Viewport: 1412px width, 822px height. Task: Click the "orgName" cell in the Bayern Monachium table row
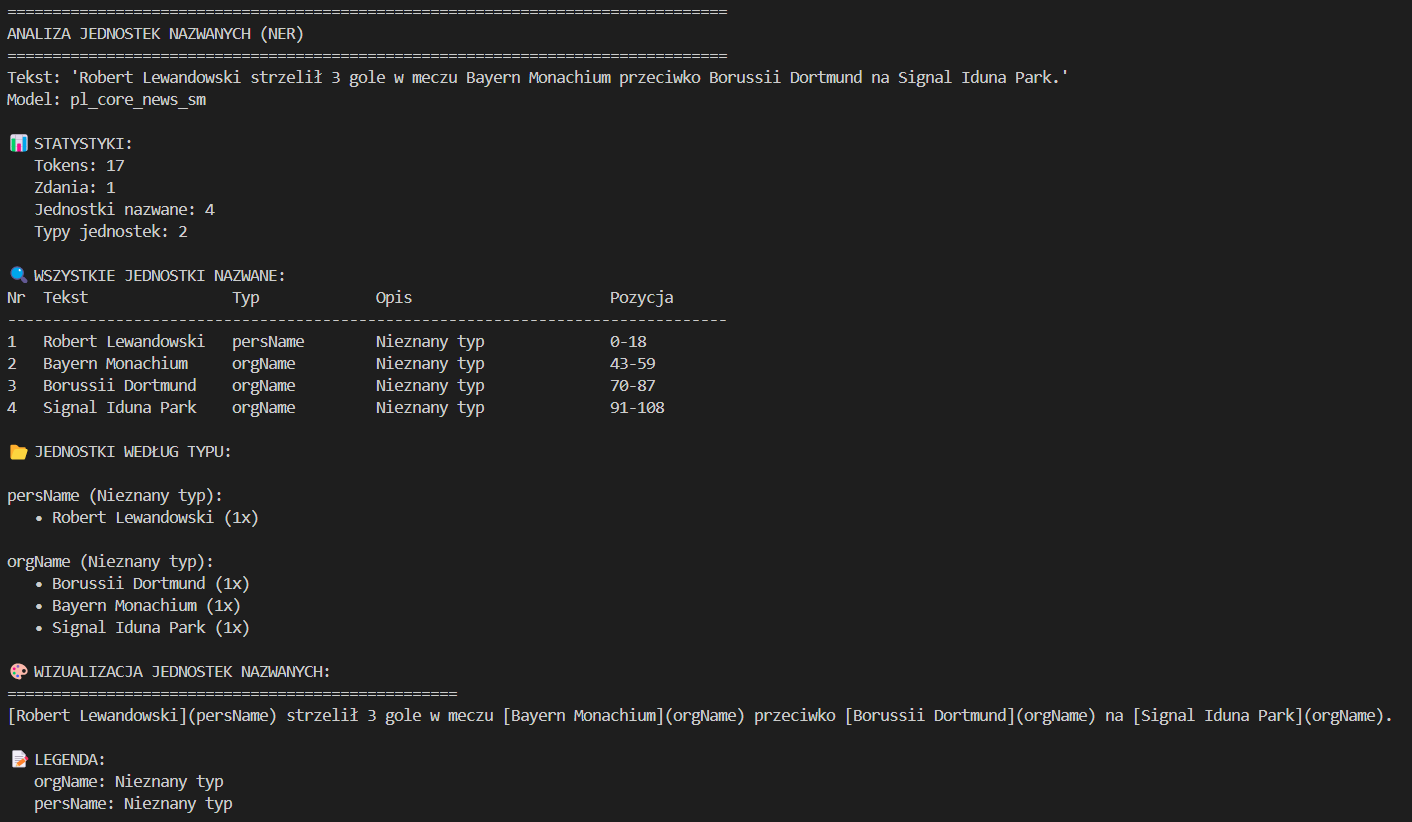pos(264,364)
